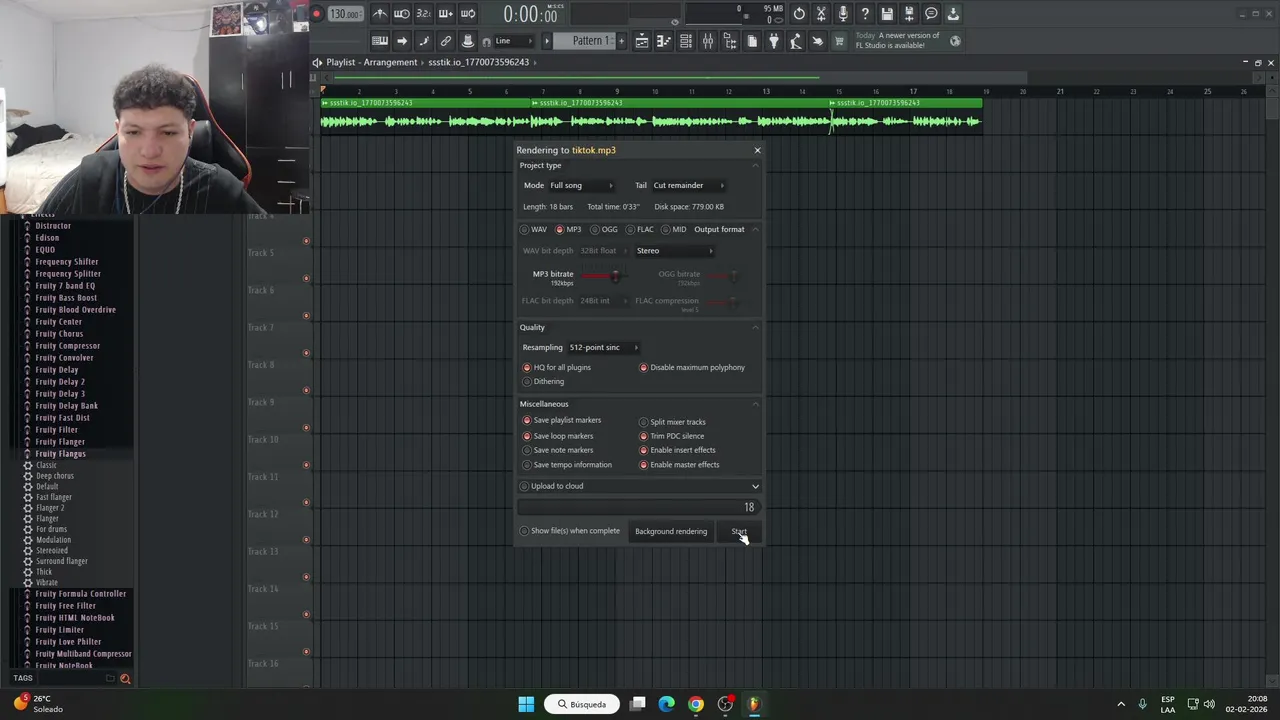This screenshot has width=1280, height=720.
Task: Open the View browser icon
Action: (730, 41)
